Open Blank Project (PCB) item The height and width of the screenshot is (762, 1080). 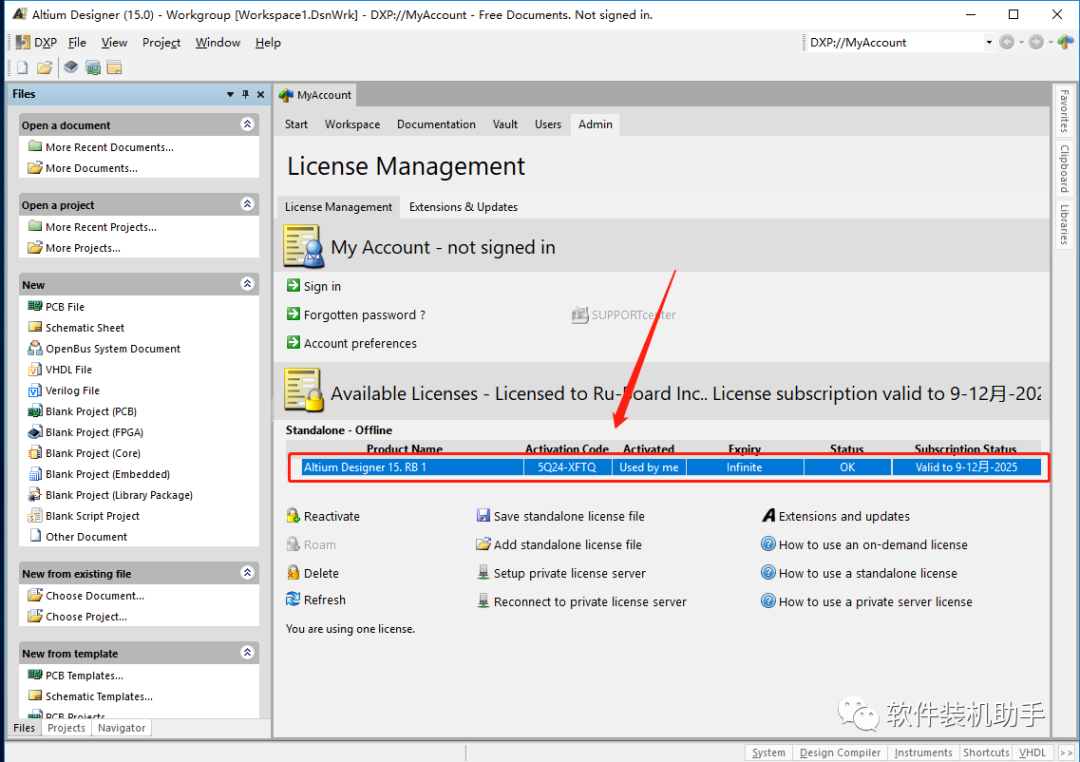point(91,411)
